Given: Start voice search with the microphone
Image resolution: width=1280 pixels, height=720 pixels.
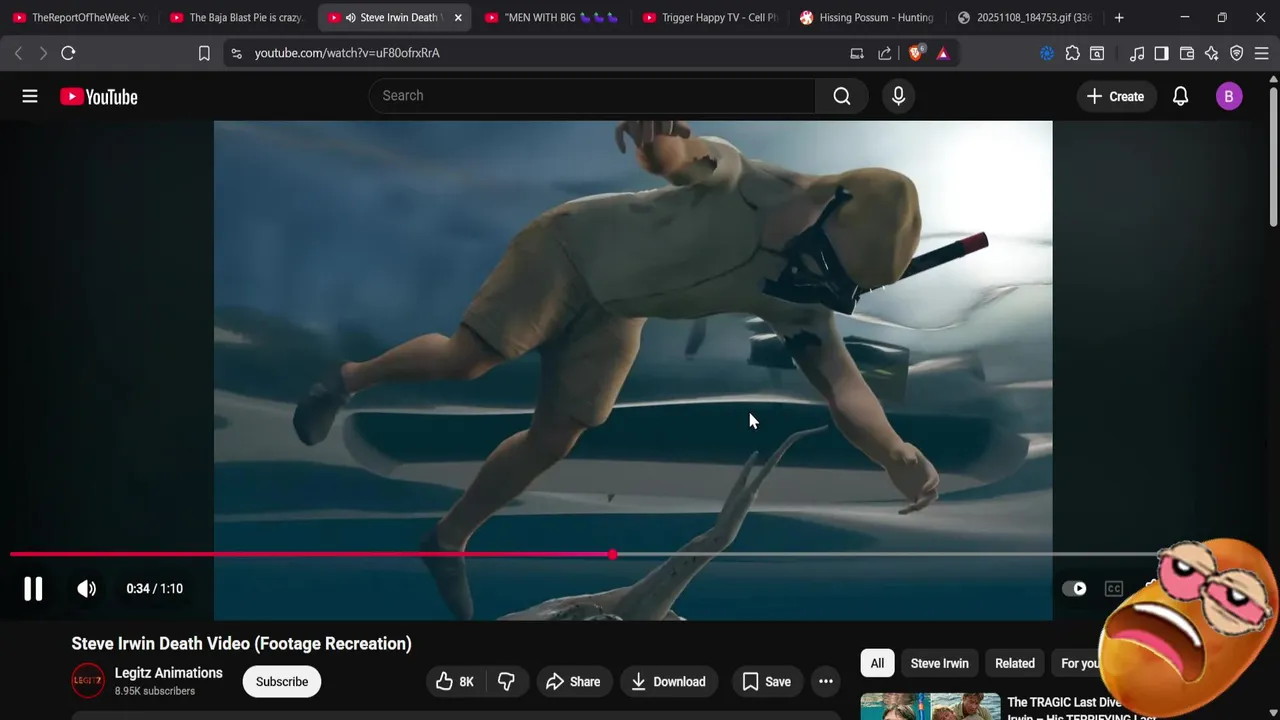Looking at the screenshot, I should tap(898, 96).
